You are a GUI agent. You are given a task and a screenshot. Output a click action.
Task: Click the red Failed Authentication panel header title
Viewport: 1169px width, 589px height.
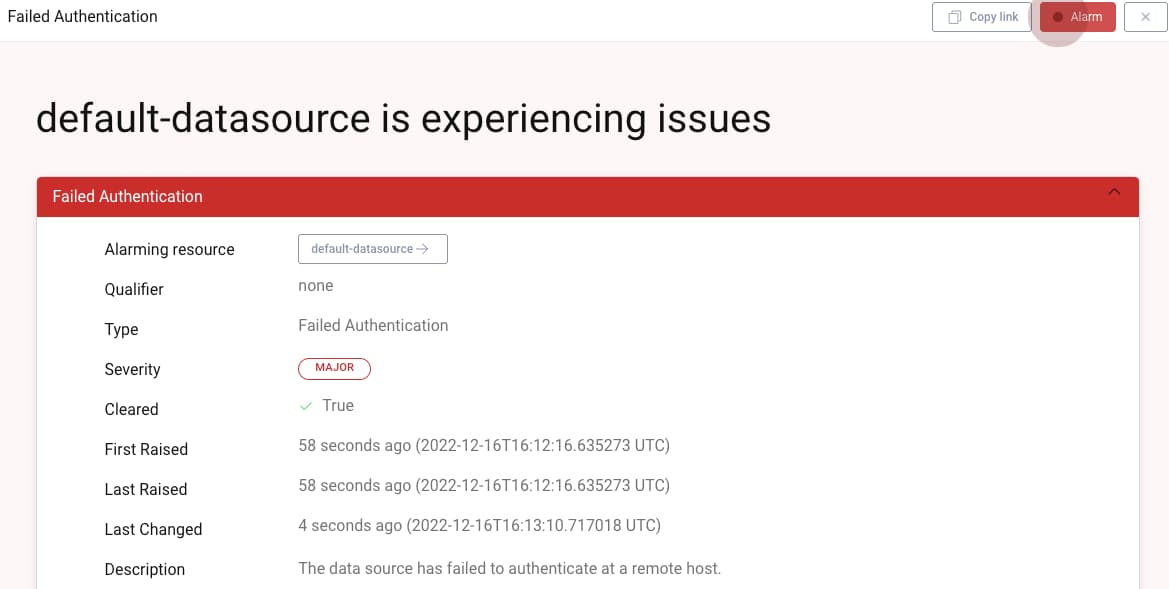(127, 196)
